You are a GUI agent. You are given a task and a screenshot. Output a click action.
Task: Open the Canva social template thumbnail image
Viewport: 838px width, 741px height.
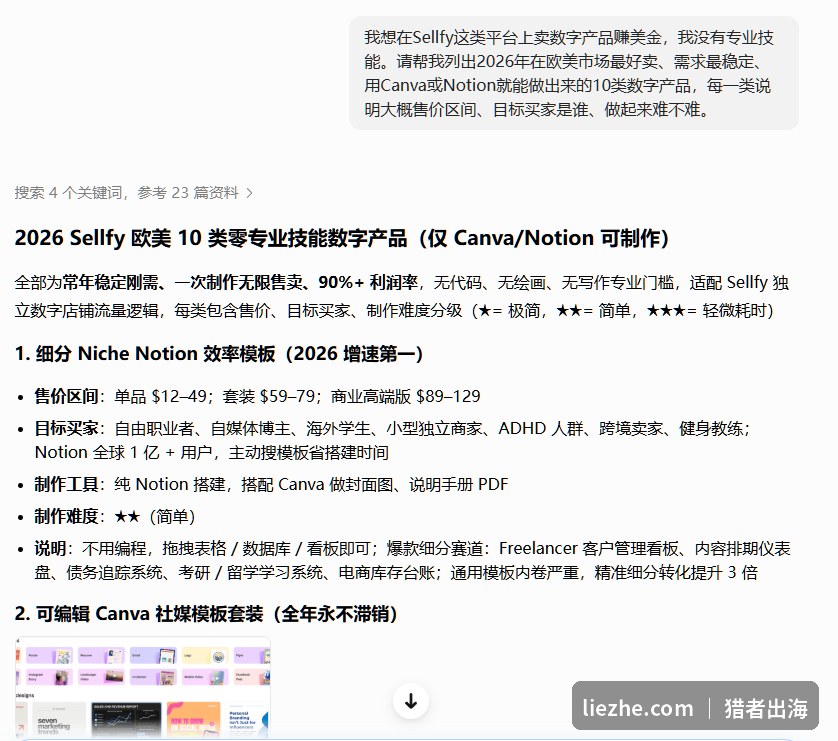point(143,687)
